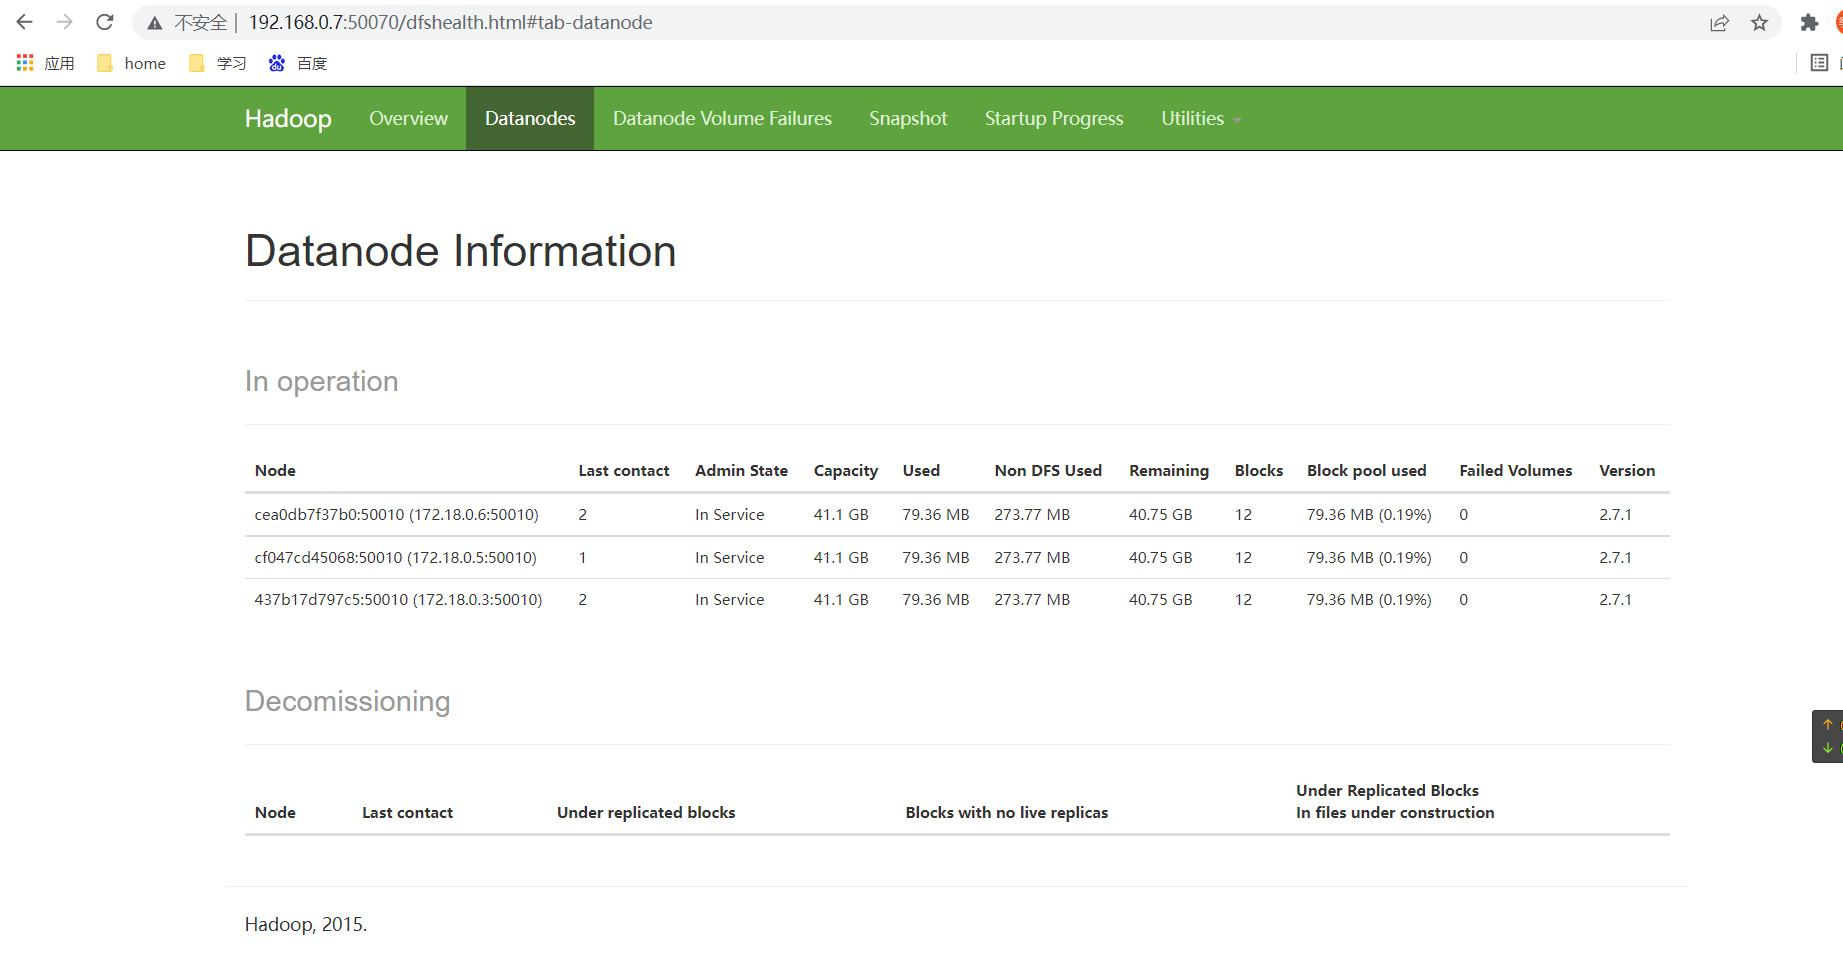Switch to the Overview tab
This screenshot has height=967, width=1843.
point(408,118)
